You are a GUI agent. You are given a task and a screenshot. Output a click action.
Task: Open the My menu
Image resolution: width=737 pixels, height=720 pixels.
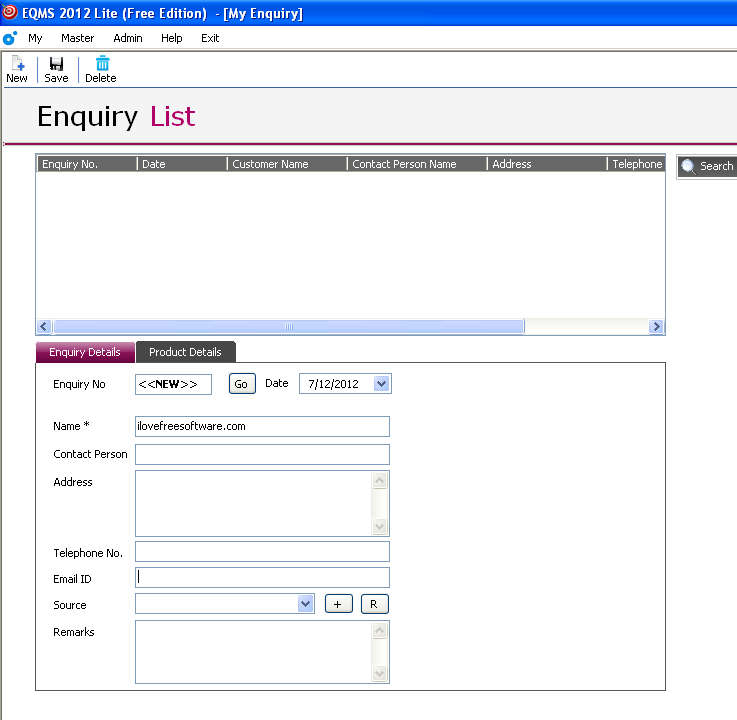coord(35,38)
